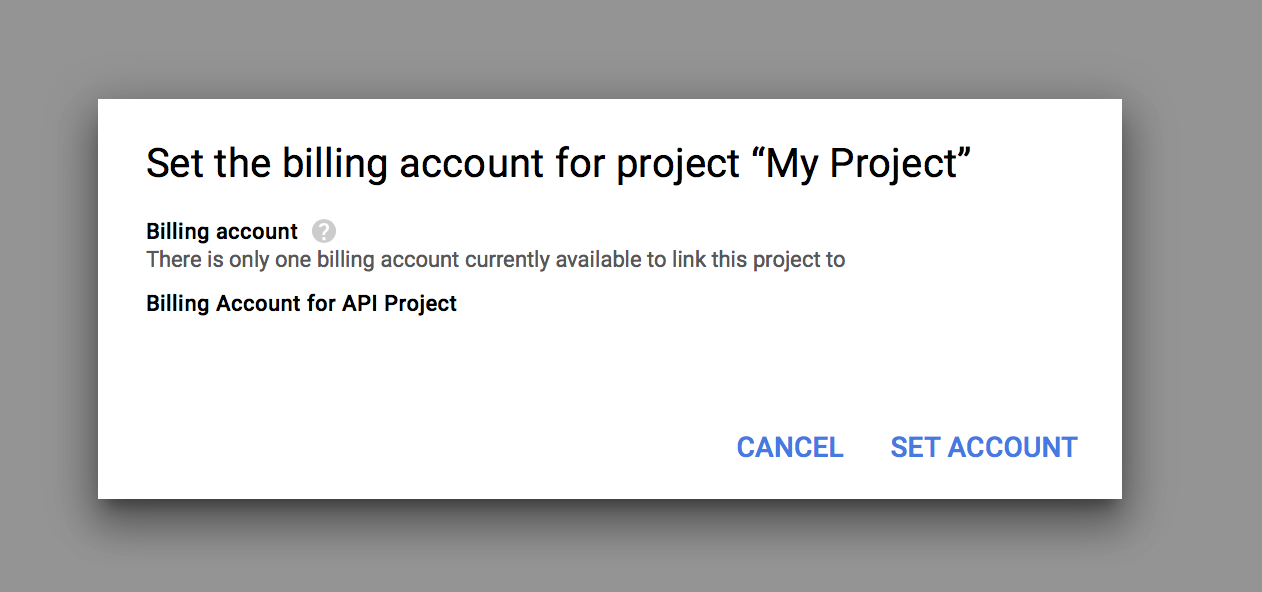Click the gray backdrop outside the dialog

(631, 50)
